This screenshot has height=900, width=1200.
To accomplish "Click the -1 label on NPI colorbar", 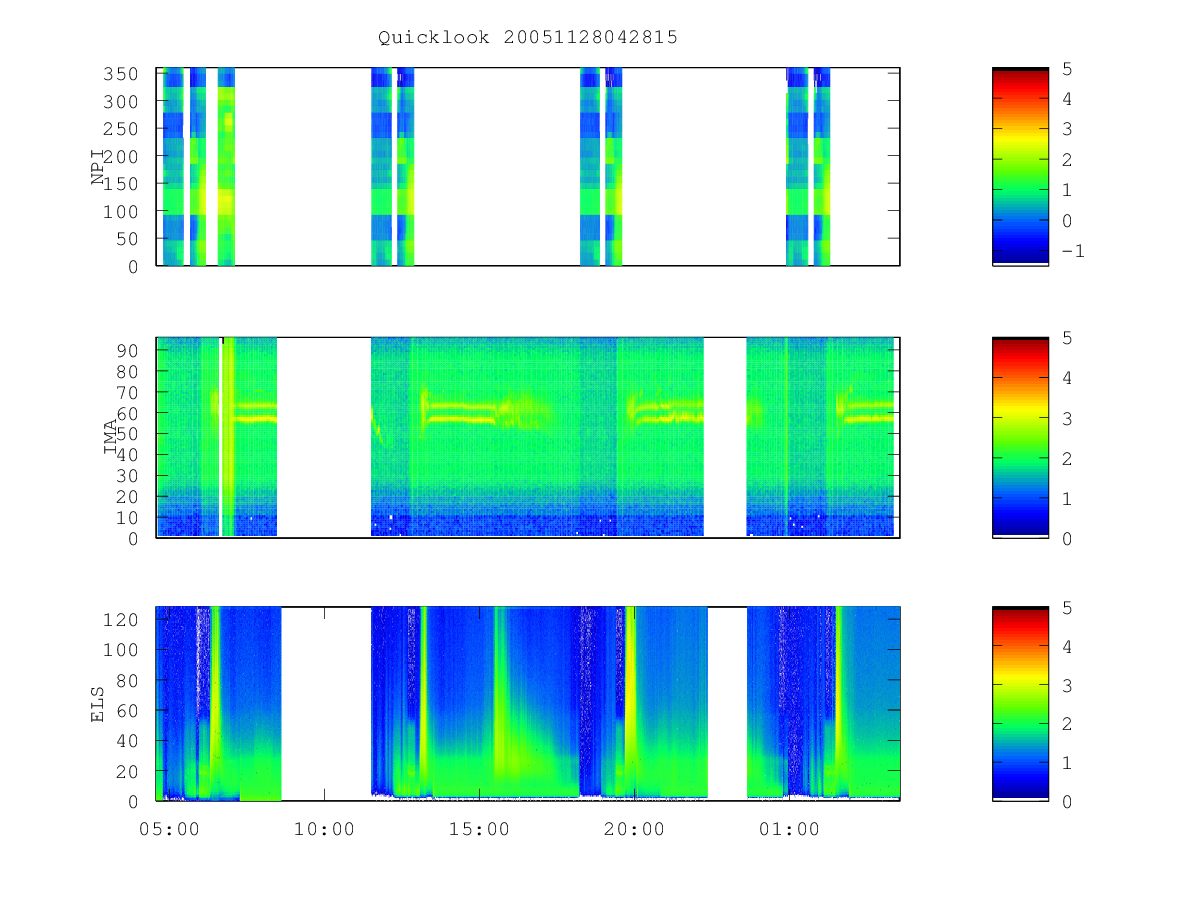I will click(1072, 251).
